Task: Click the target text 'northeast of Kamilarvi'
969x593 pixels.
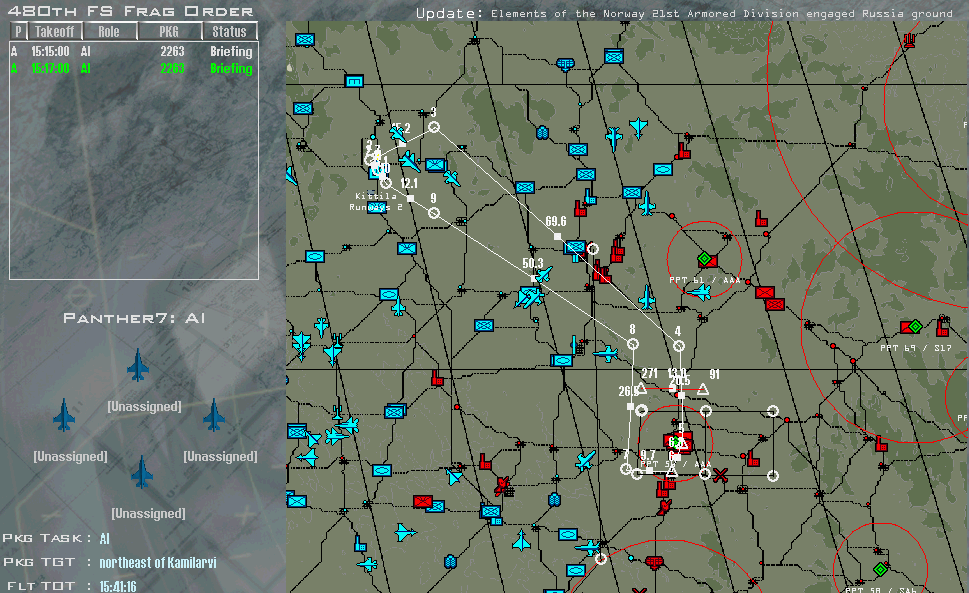Action: pyautogui.click(x=158, y=563)
